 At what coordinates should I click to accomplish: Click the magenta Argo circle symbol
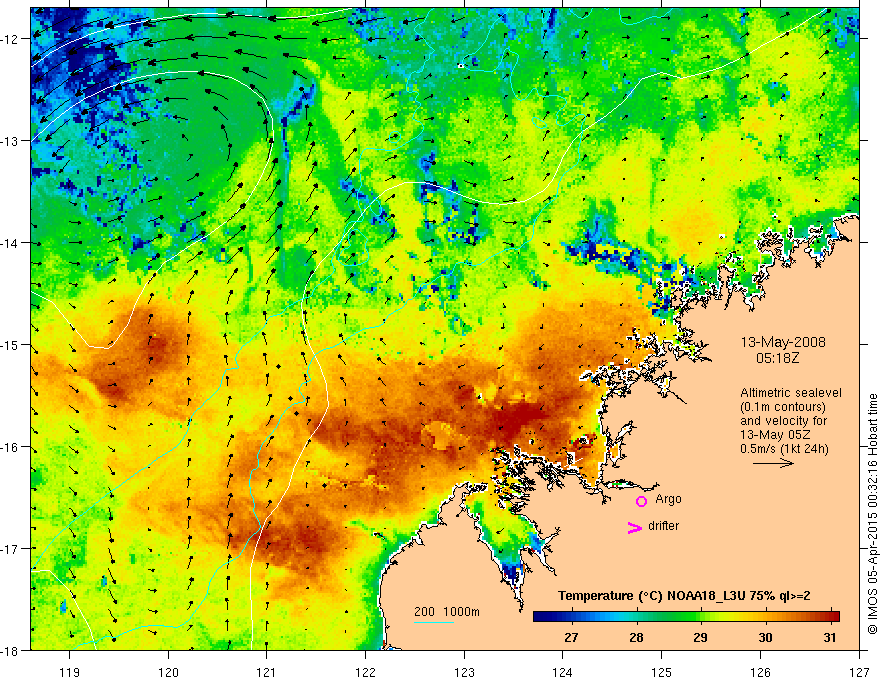tap(641, 501)
